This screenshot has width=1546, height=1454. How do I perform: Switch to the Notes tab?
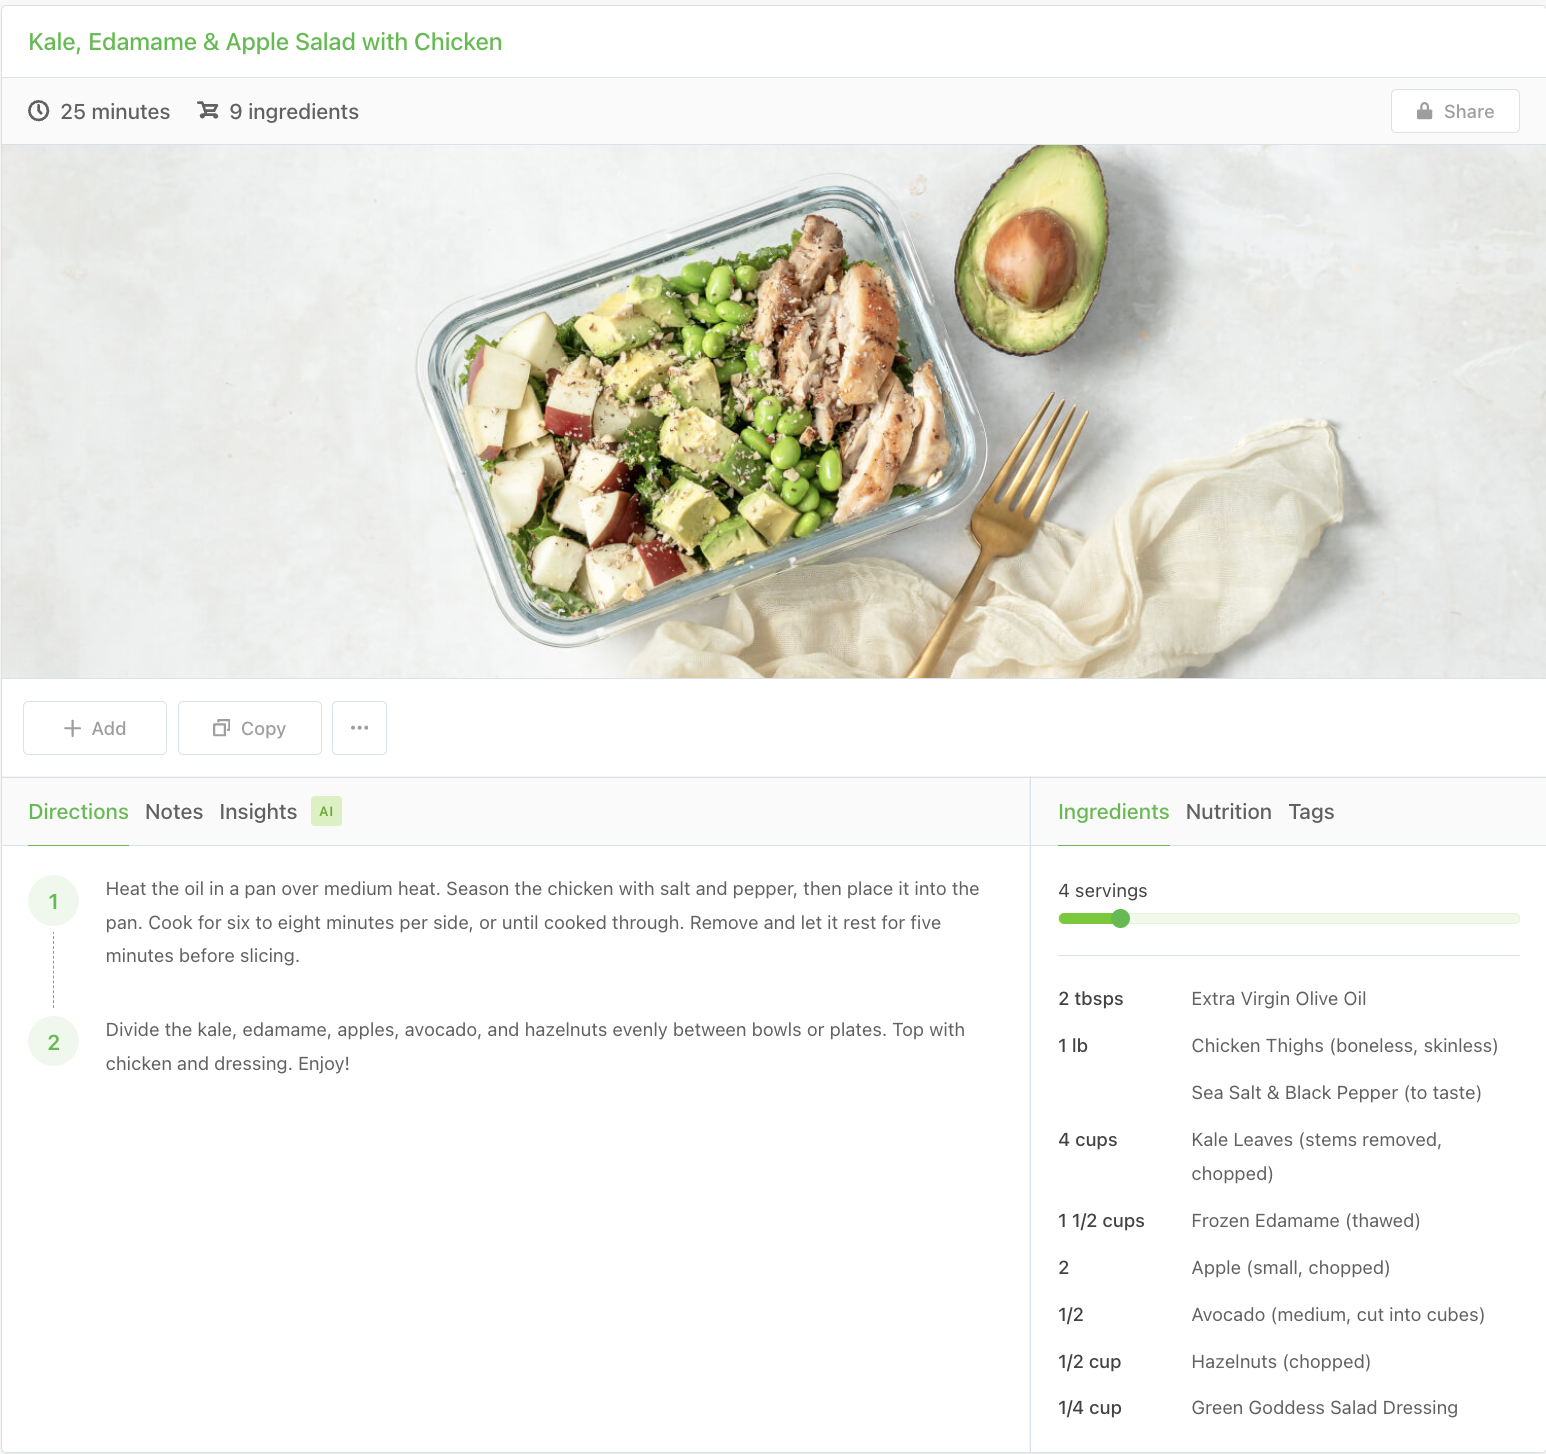click(x=174, y=812)
